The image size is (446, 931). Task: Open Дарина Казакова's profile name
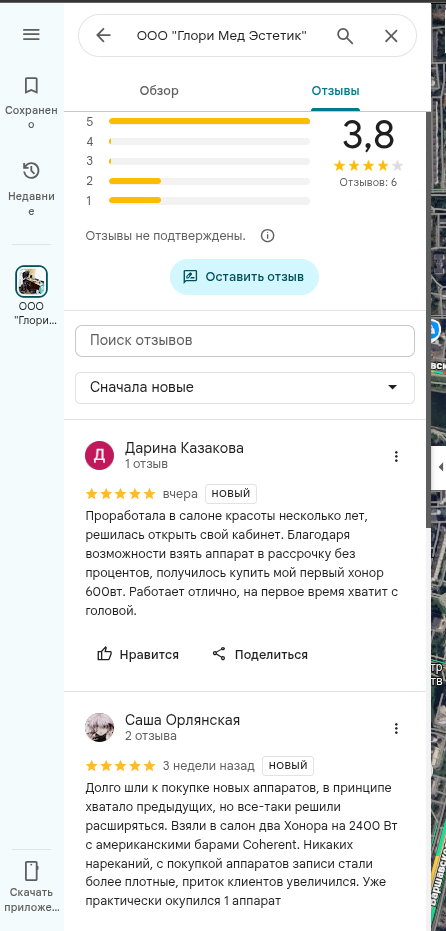(184, 448)
